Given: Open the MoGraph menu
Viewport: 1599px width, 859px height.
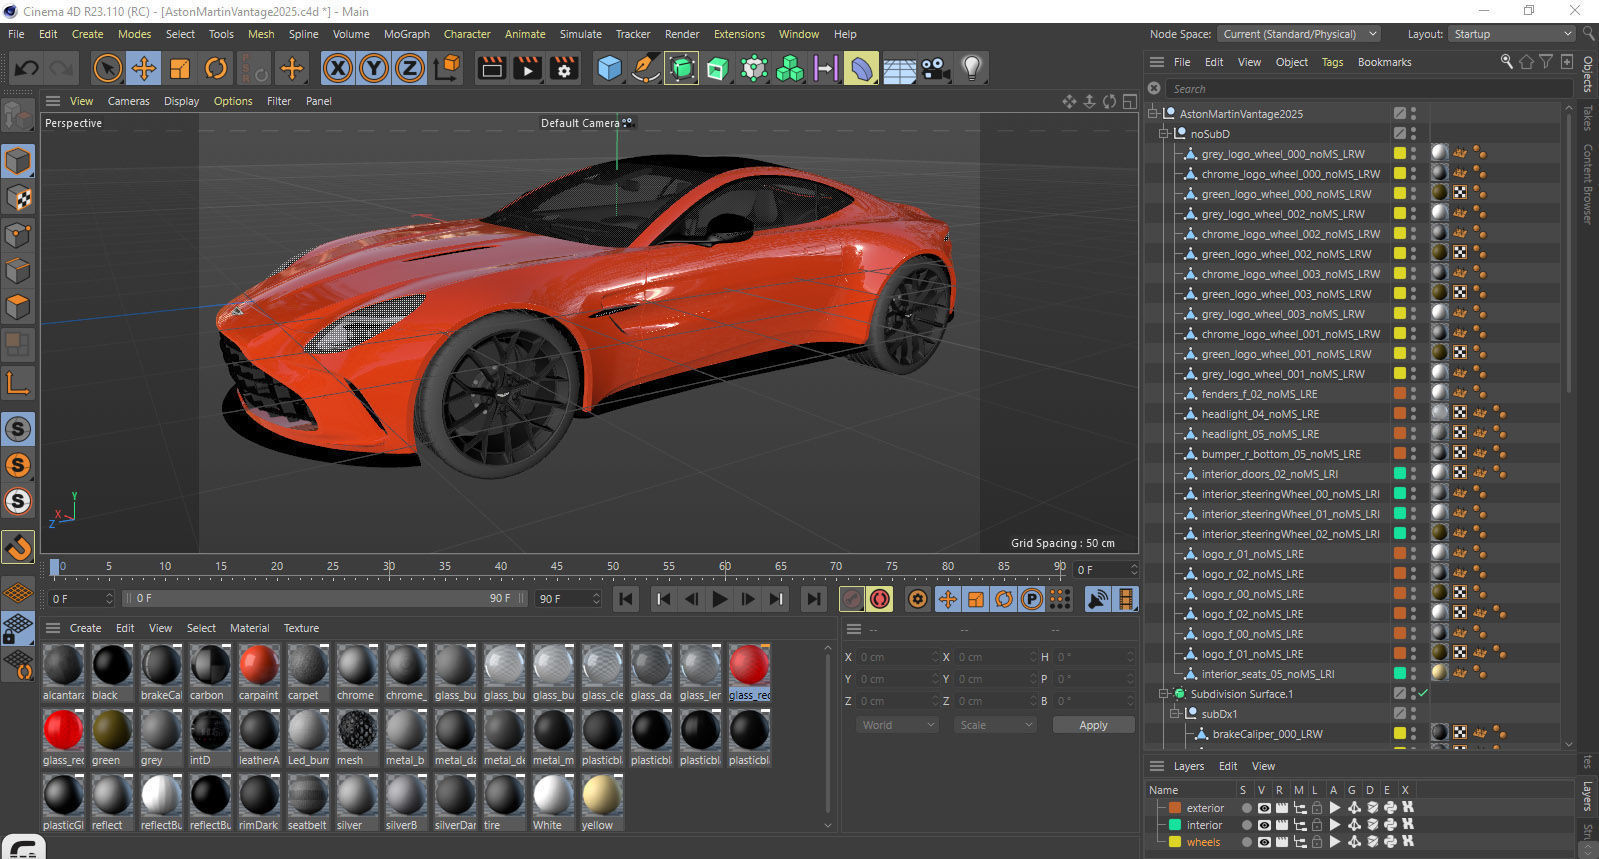Looking at the screenshot, I should (x=407, y=34).
